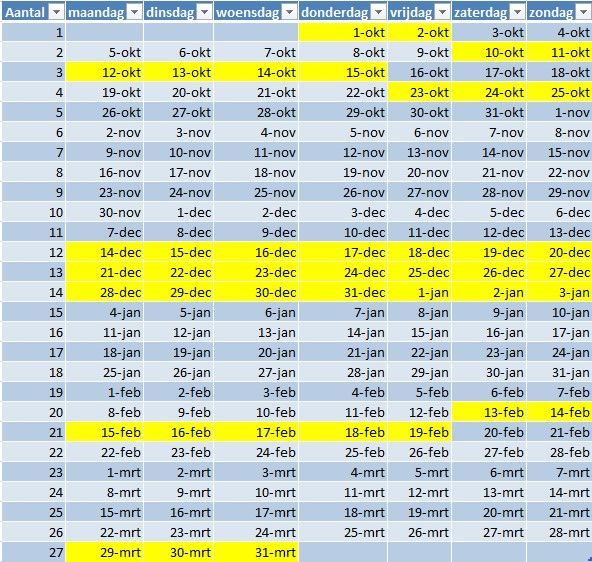
Task: Select cell 1-feb
Action: pos(105,393)
